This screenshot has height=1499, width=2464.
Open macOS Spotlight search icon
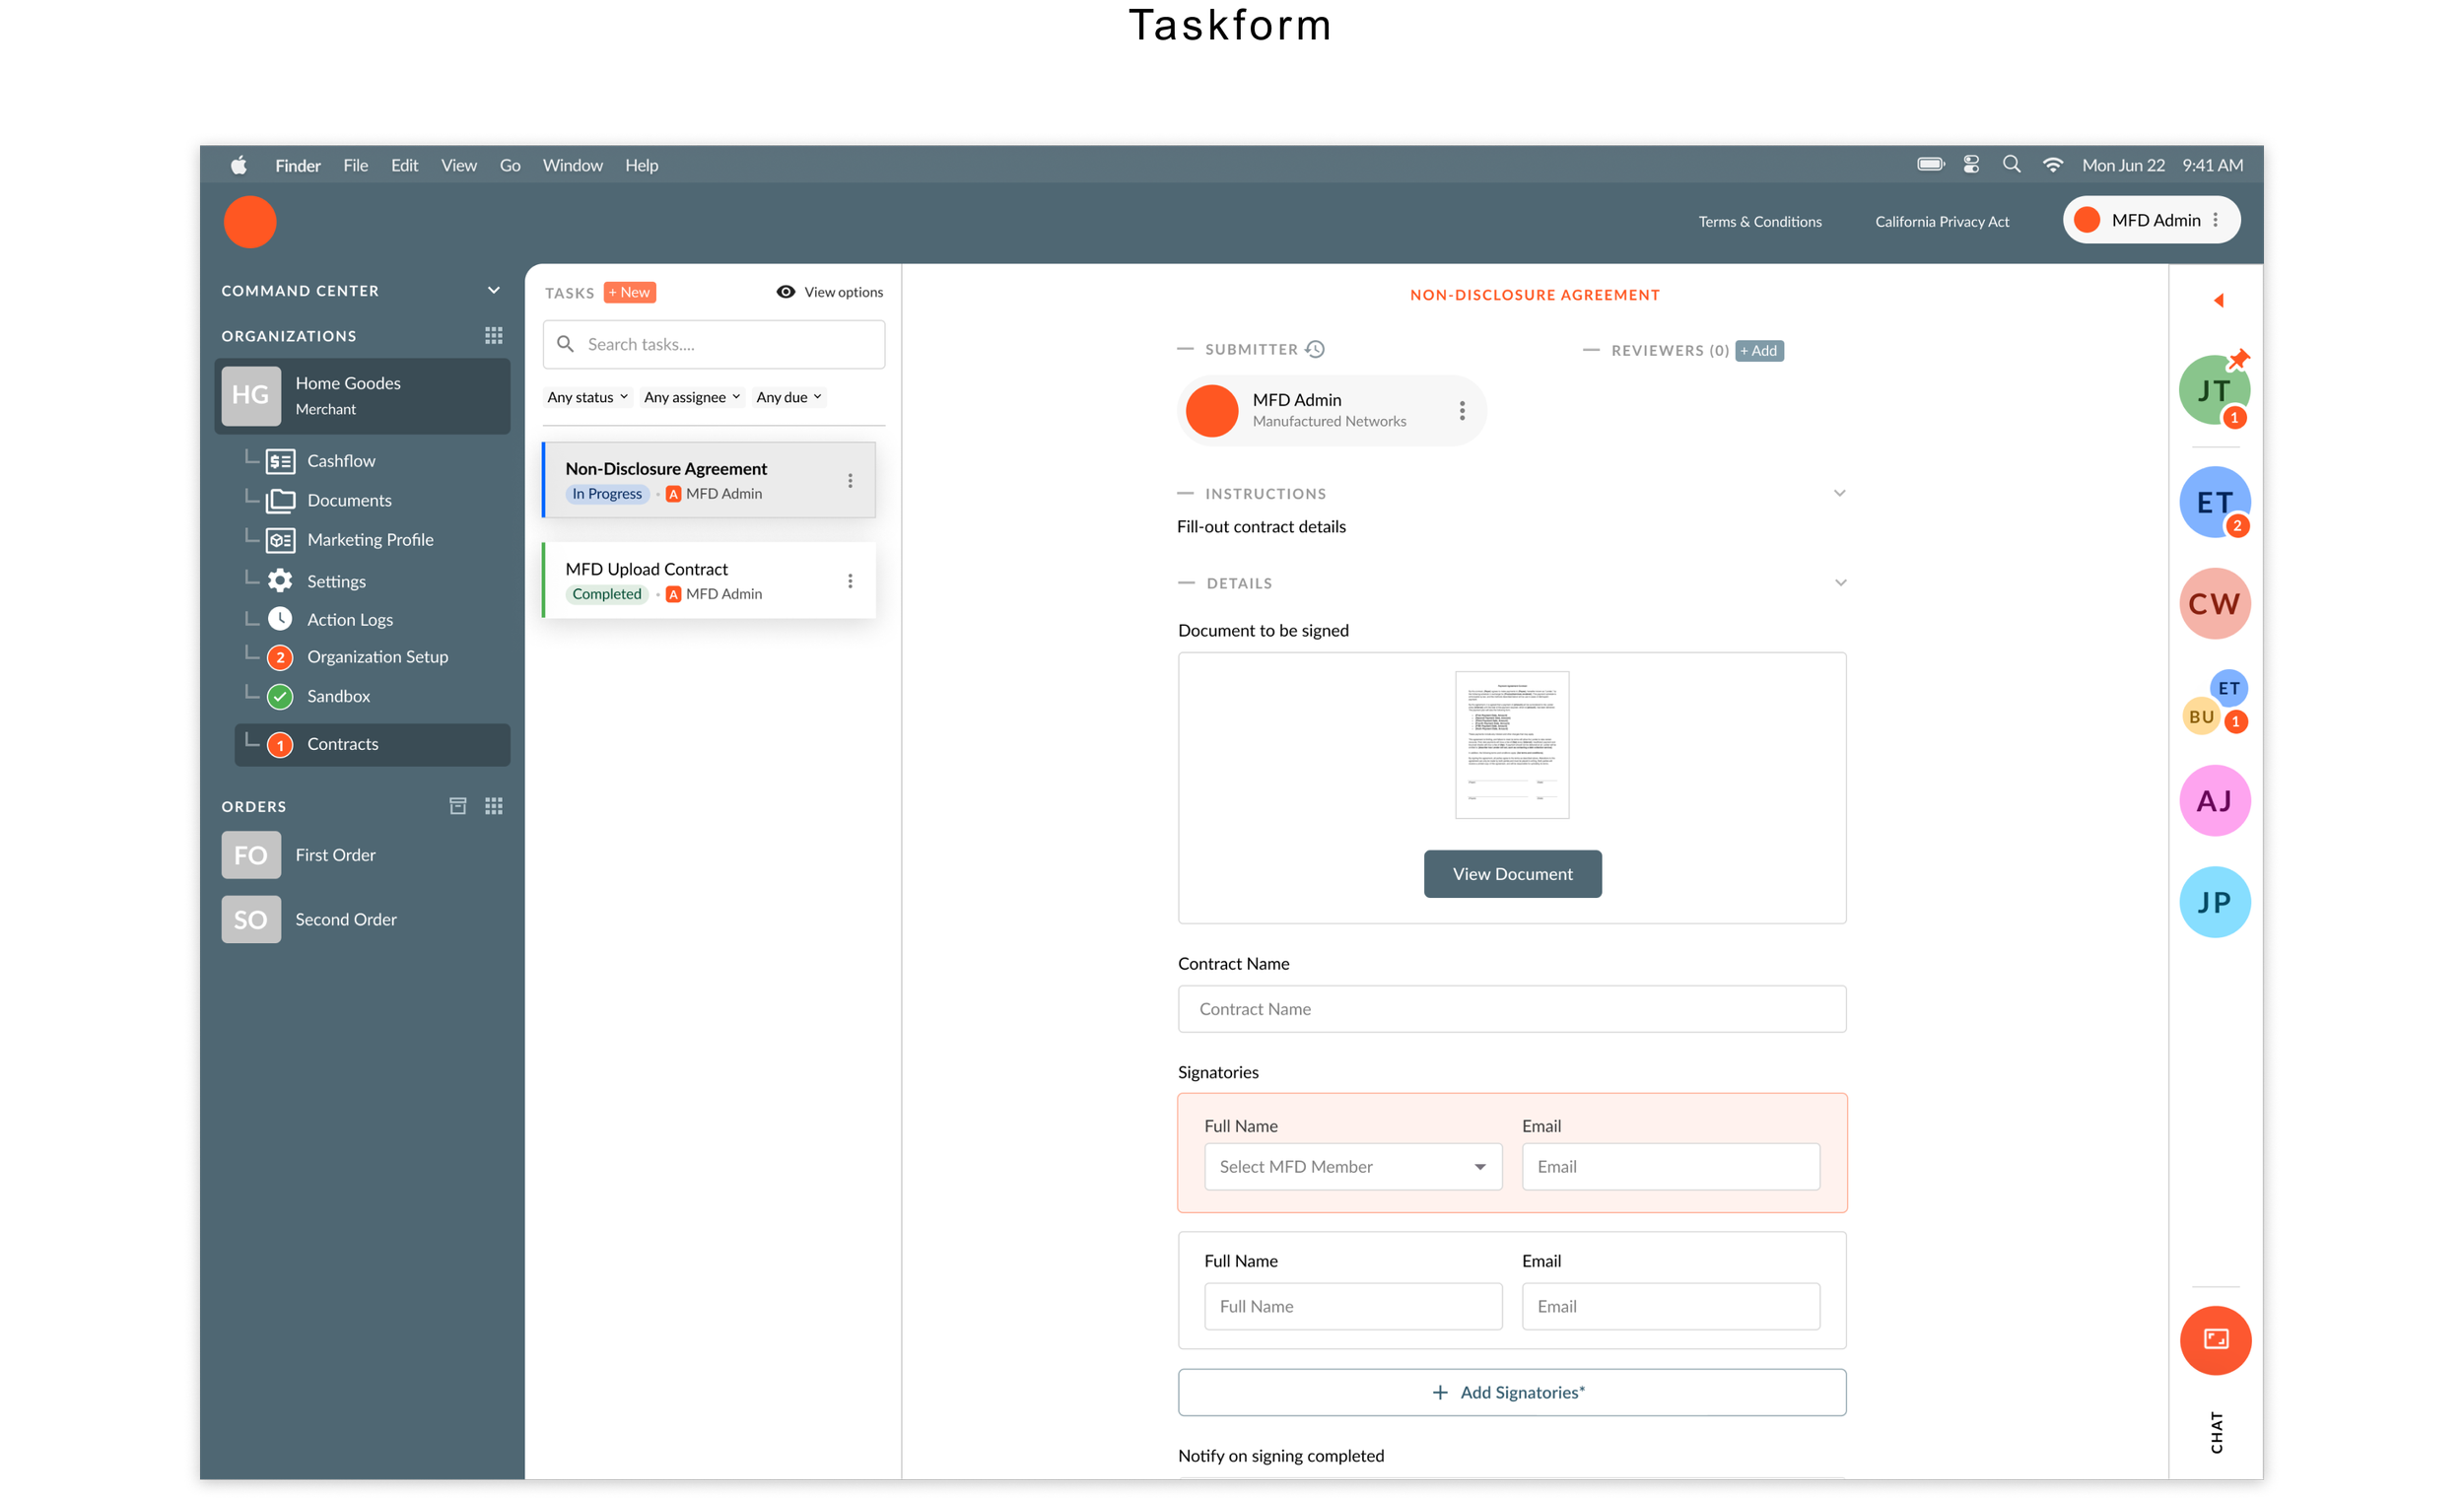tap(2011, 165)
